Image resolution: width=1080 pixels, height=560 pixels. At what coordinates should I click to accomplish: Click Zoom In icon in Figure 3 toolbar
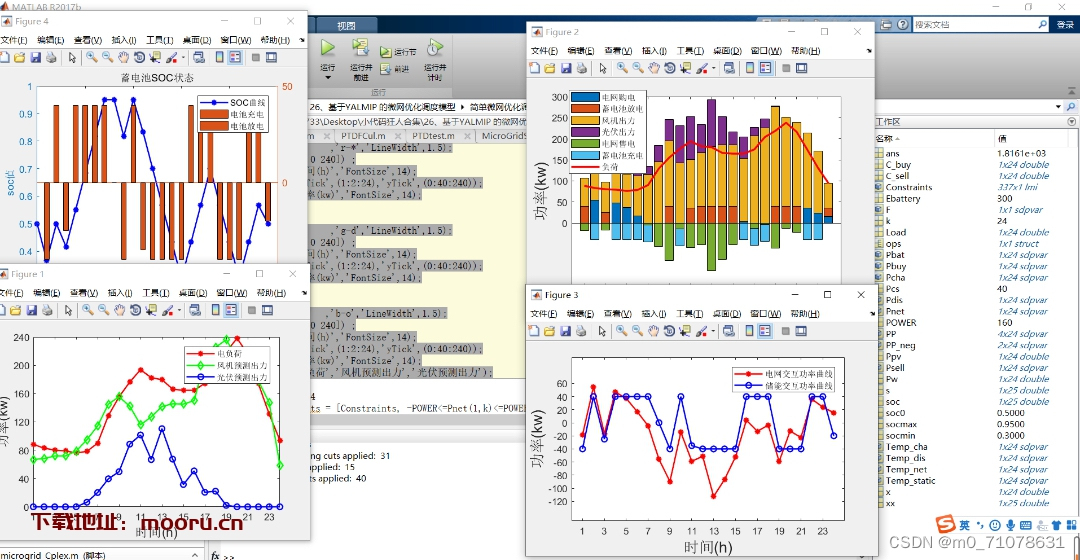pos(621,331)
